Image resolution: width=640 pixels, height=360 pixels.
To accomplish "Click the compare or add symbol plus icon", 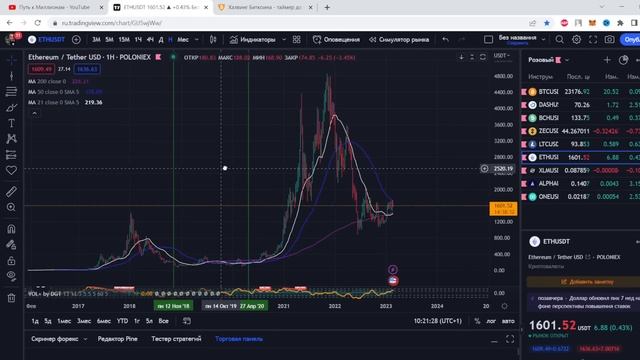I will (76, 40).
